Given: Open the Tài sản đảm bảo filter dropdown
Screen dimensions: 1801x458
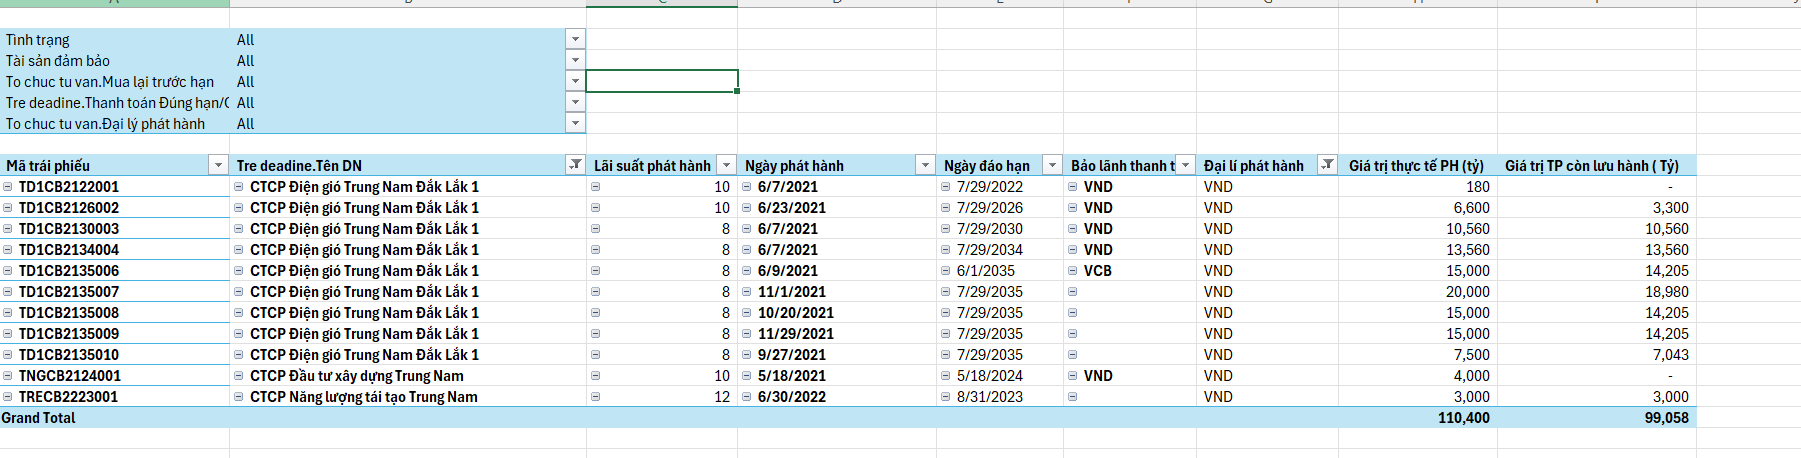Looking at the screenshot, I should pyautogui.click(x=575, y=60).
